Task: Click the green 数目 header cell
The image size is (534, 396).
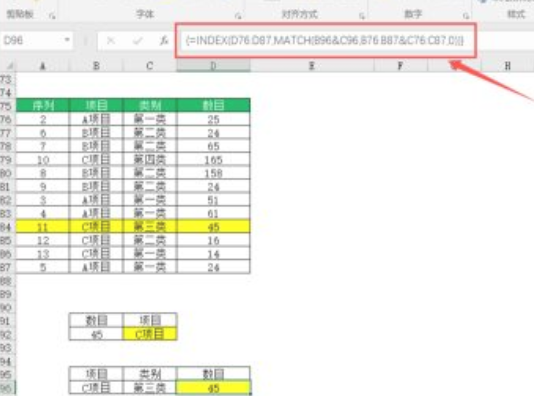Action: coord(214,105)
